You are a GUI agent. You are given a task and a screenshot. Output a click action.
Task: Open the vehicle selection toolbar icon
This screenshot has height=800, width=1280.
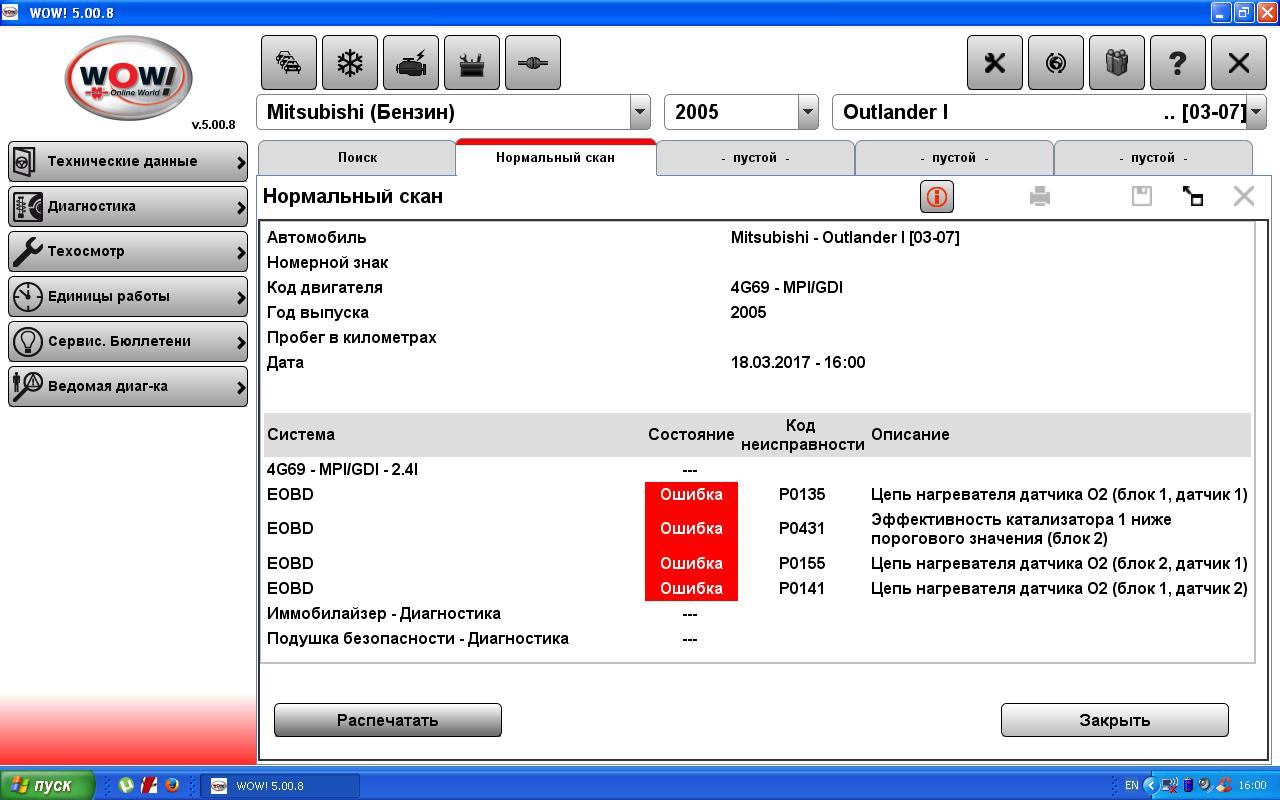click(289, 63)
